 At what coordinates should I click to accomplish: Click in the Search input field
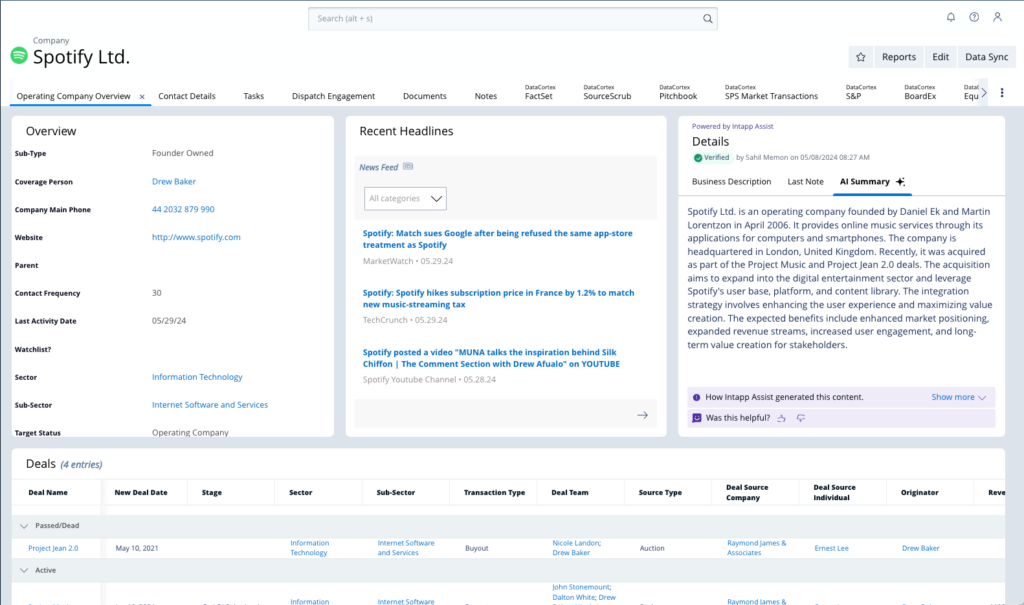coord(508,18)
